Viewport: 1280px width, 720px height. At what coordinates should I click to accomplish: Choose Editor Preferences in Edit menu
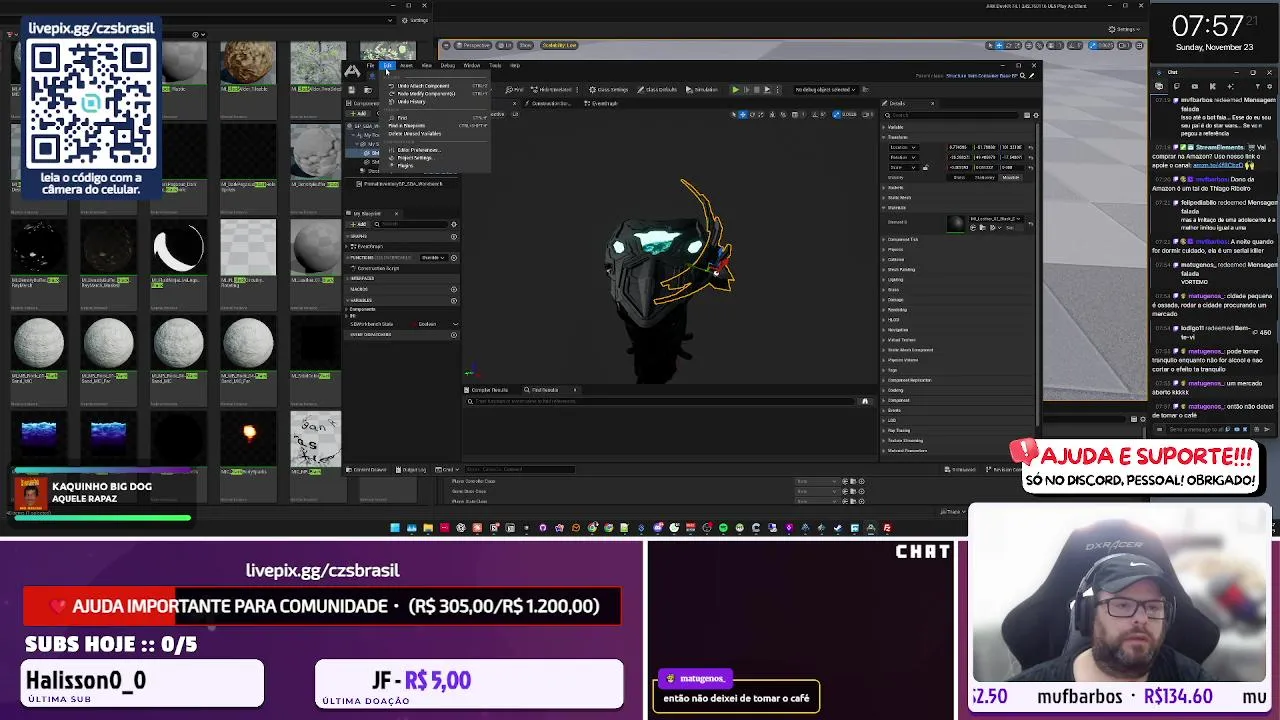tap(419, 150)
